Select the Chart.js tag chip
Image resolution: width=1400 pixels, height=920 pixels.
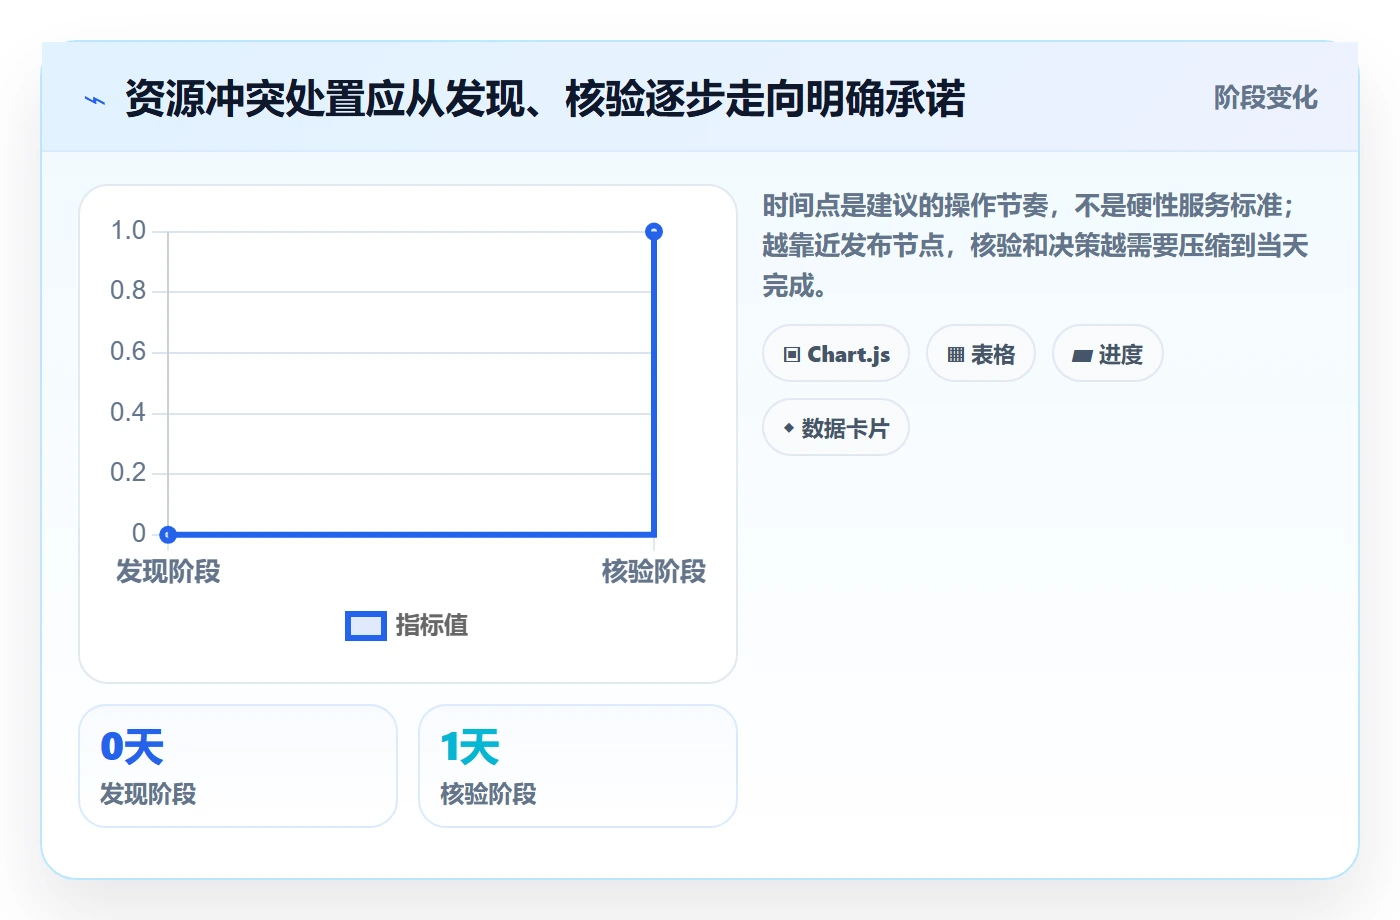[836, 354]
